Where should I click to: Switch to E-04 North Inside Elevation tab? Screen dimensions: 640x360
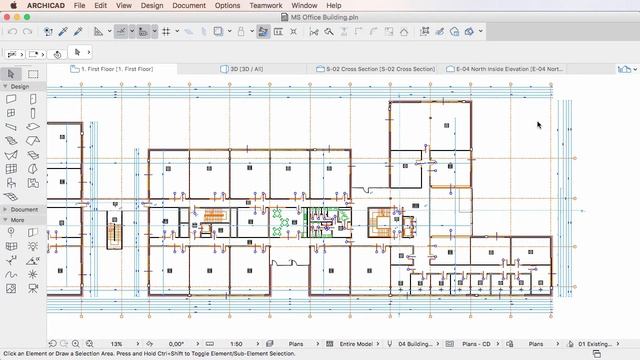tap(504, 69)
